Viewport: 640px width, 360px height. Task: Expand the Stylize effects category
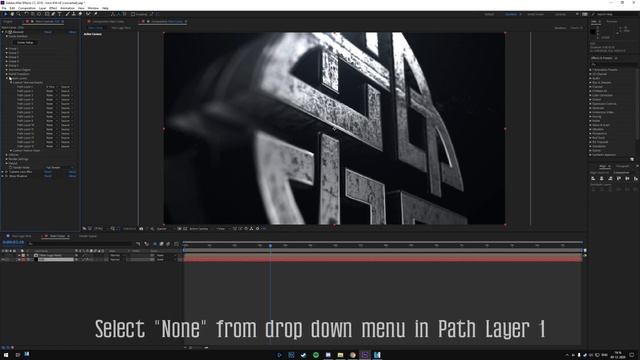(590, 150)
